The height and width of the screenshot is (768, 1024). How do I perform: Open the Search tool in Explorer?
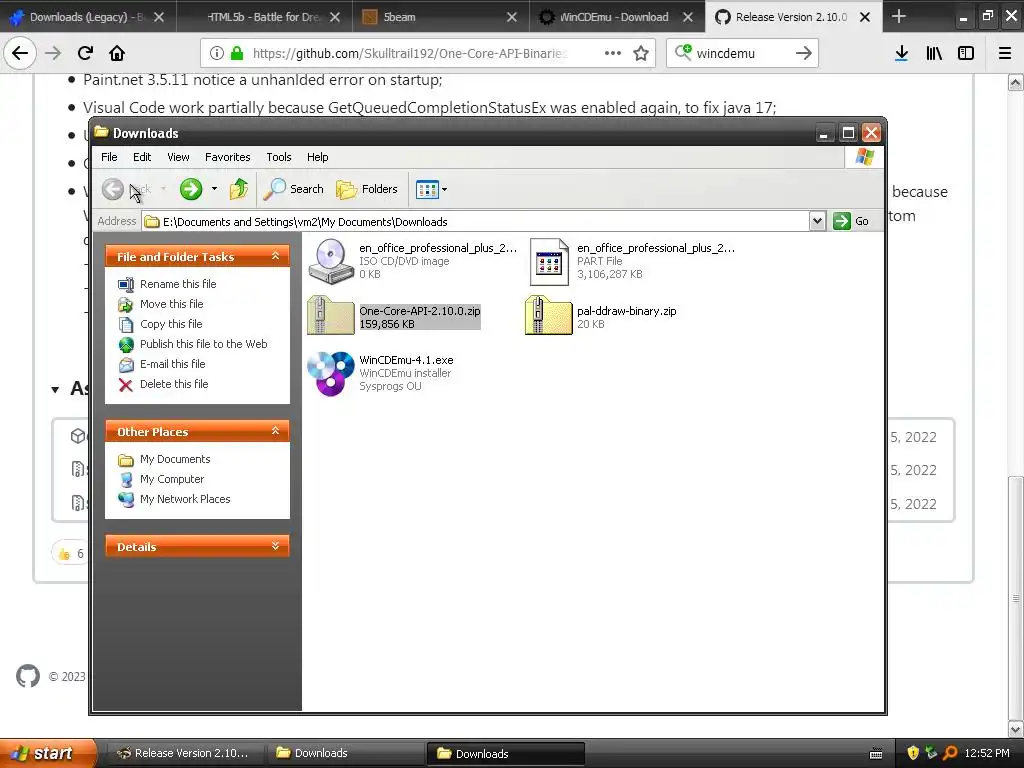(x=294, y=189)
